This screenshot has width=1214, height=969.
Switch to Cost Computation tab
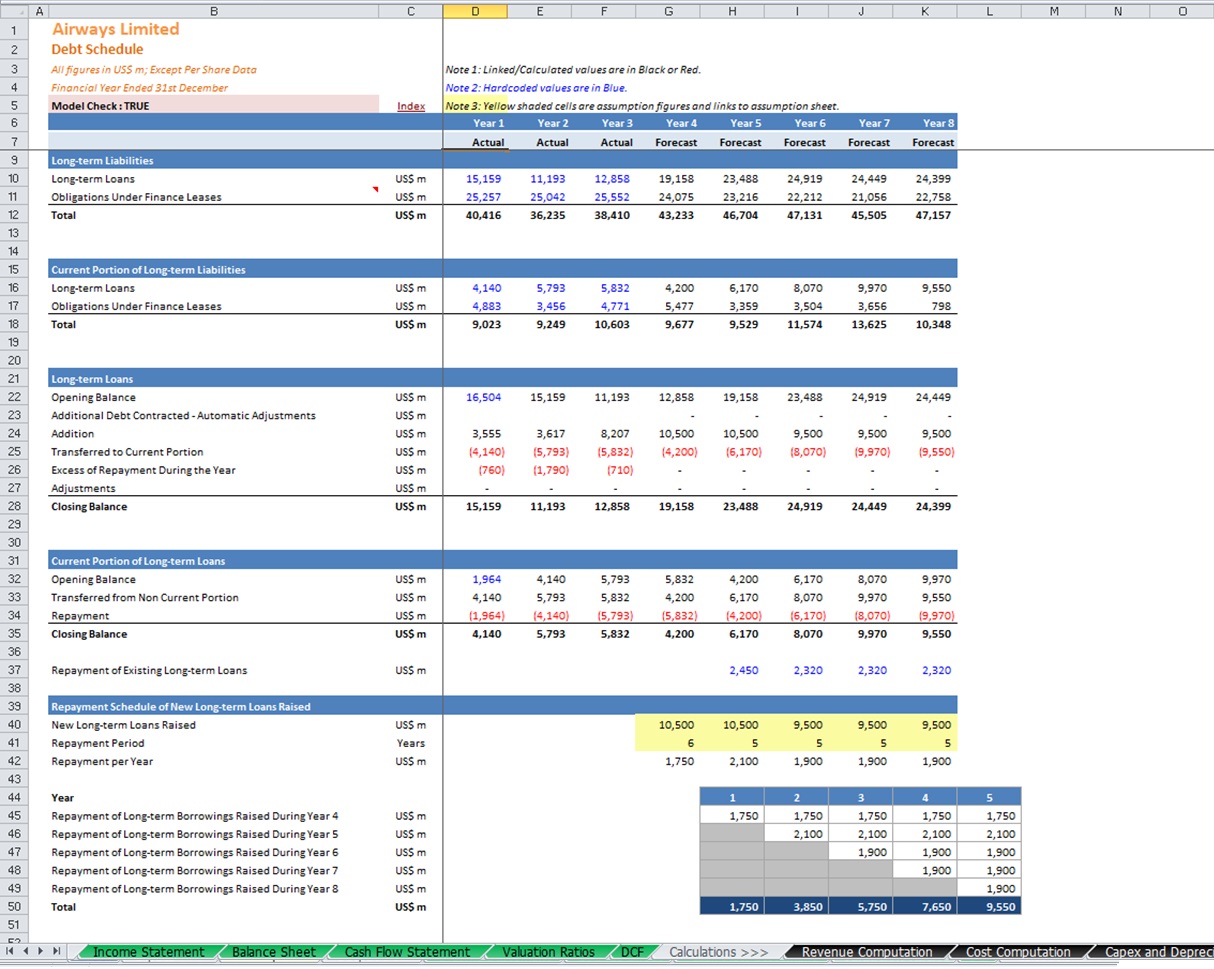(1018, 952)
